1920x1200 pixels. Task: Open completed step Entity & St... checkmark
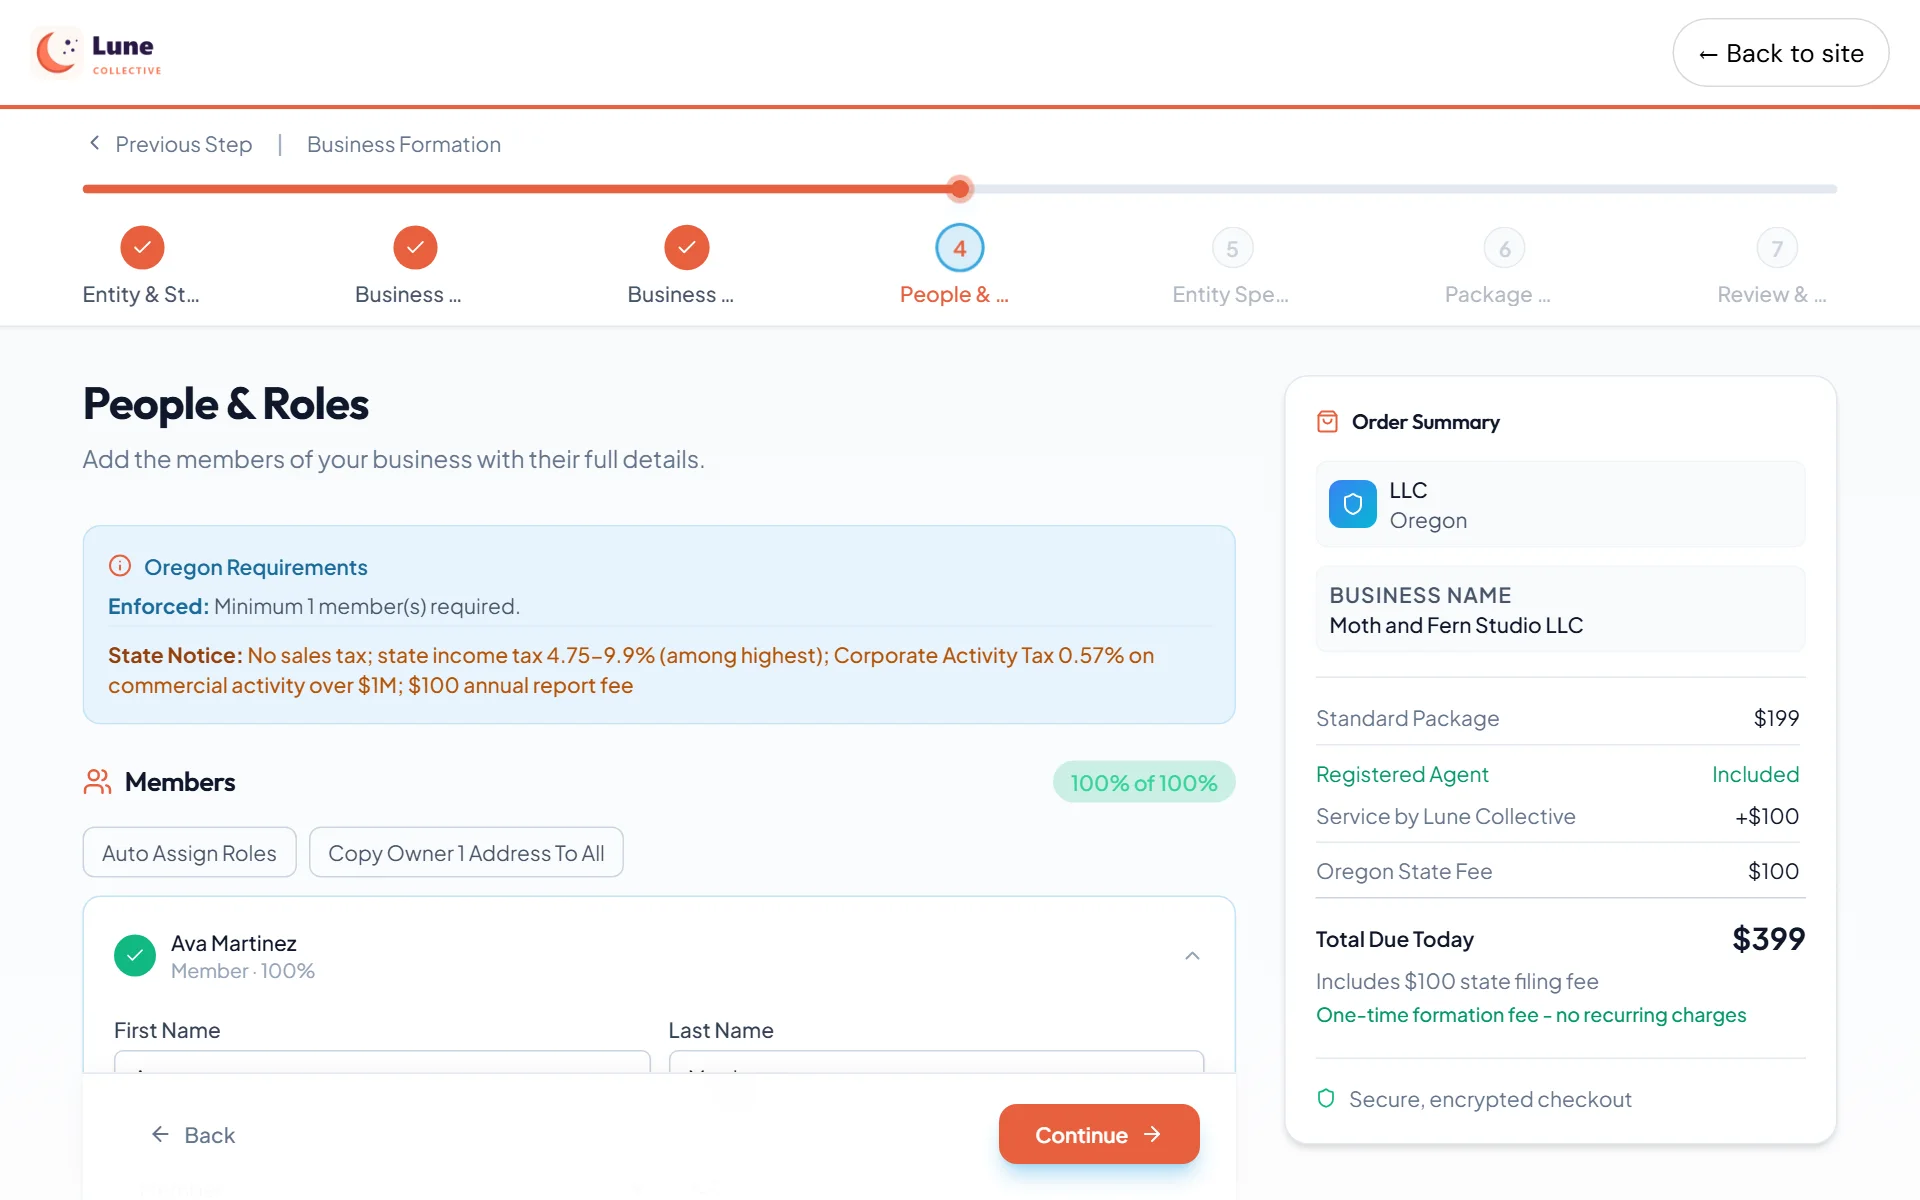point(142,247)
